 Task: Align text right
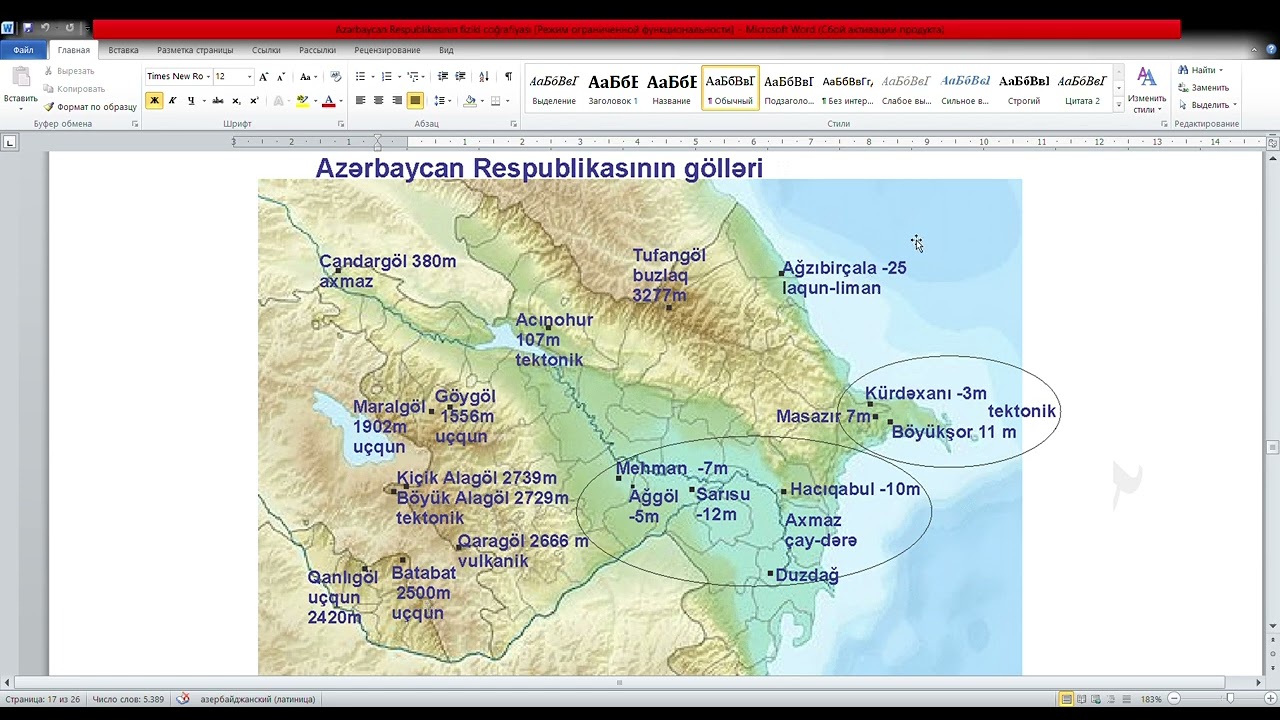[x=397, y=100]
